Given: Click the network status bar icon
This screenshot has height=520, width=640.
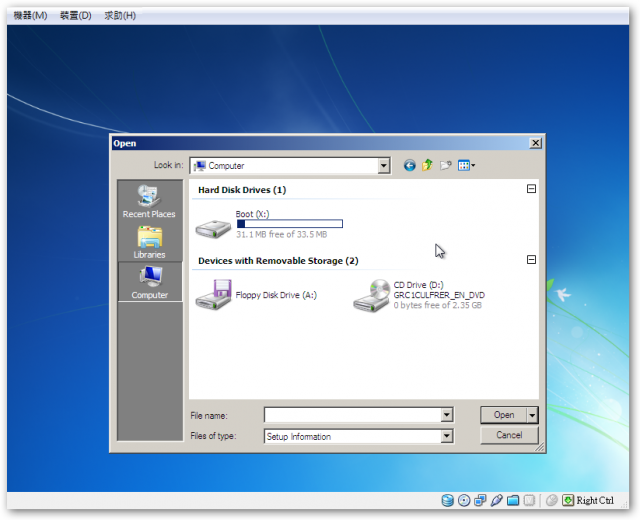Looking at the screenshot, I should pos(480,500).
